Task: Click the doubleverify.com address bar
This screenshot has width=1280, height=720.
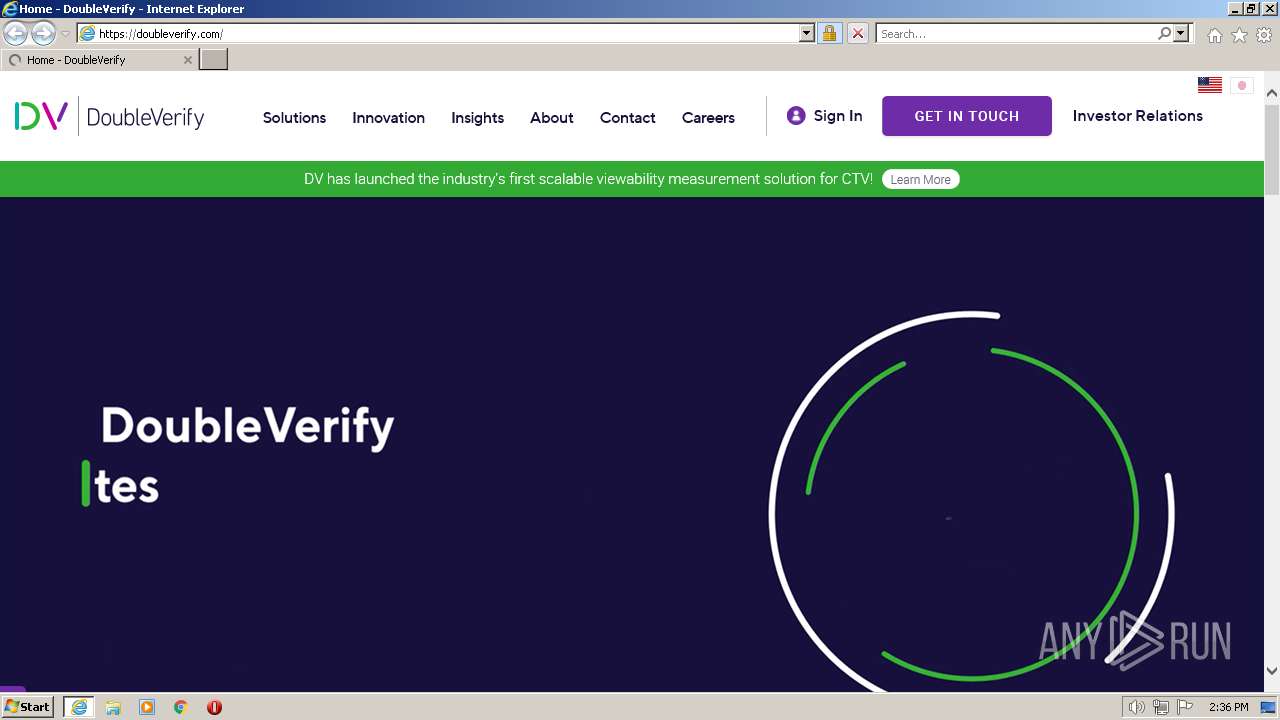Action: click(438, 34)
